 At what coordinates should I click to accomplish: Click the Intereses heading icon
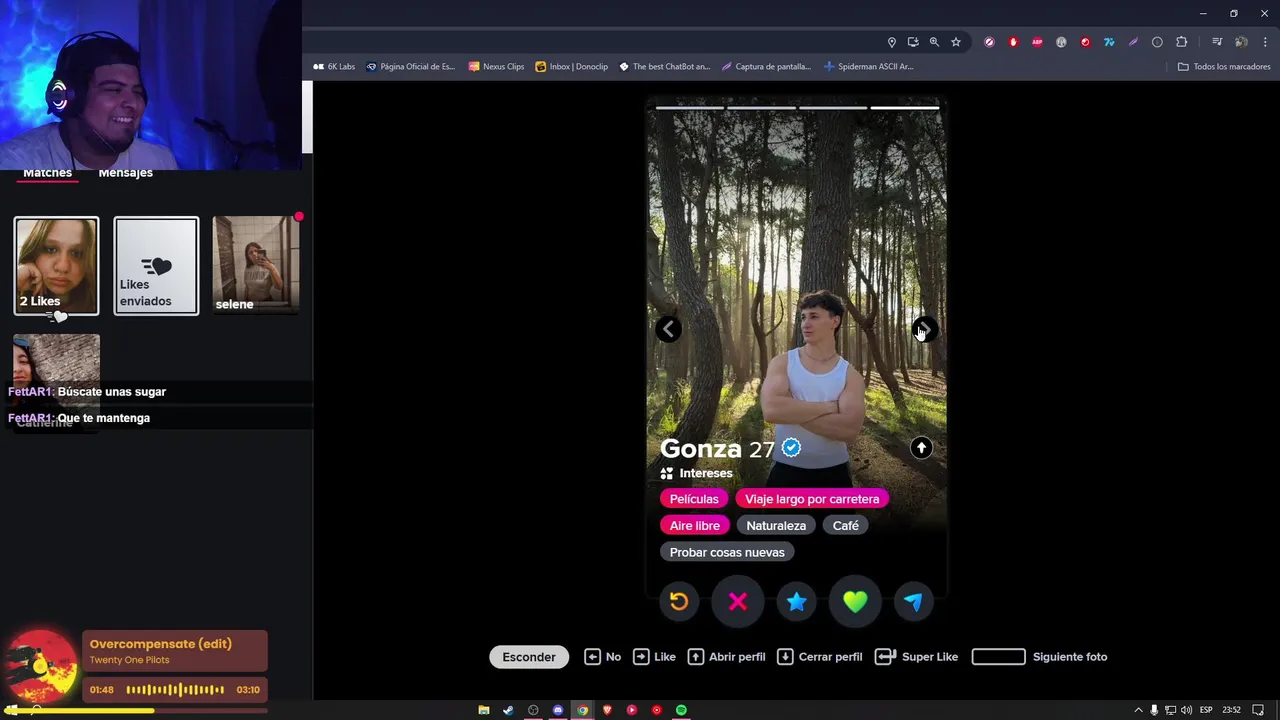(667, 473)
